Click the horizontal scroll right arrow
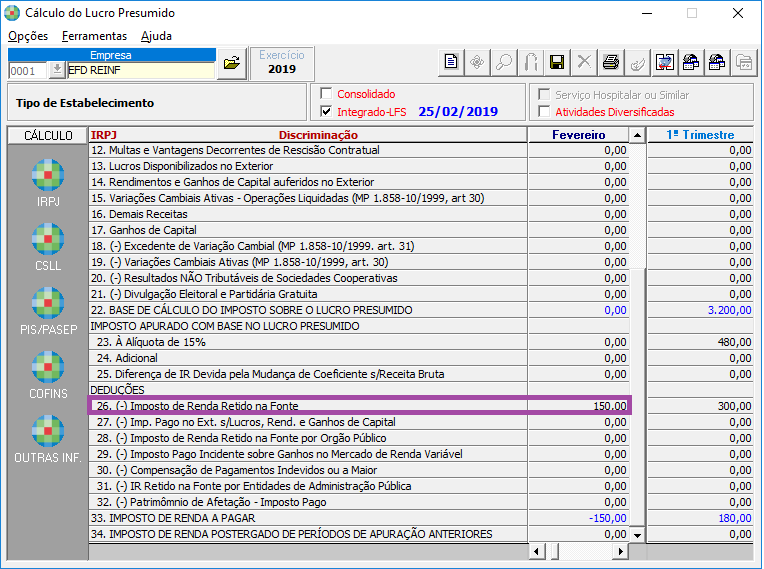The height and width of the screenshot is (569, 764). [620, 551]
